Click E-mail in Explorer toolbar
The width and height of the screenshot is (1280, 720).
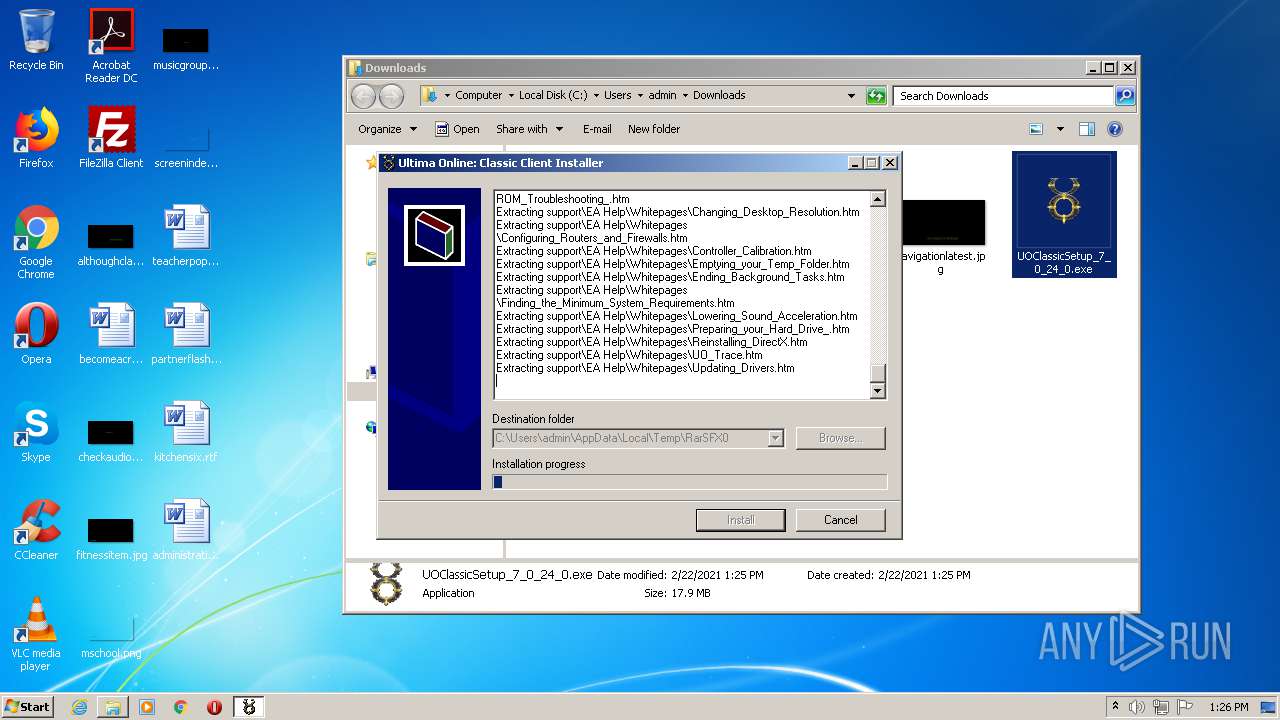[597, 129]
